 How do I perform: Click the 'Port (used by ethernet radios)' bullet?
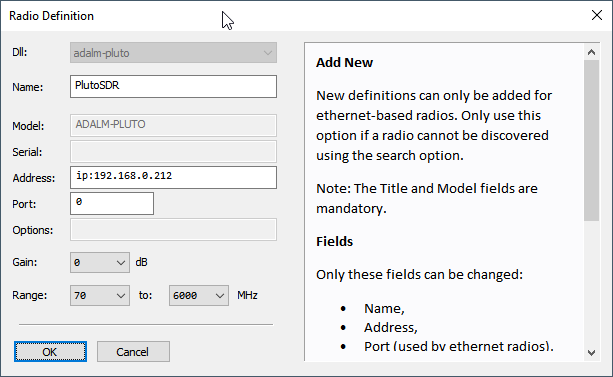click(x=459, y=346)
